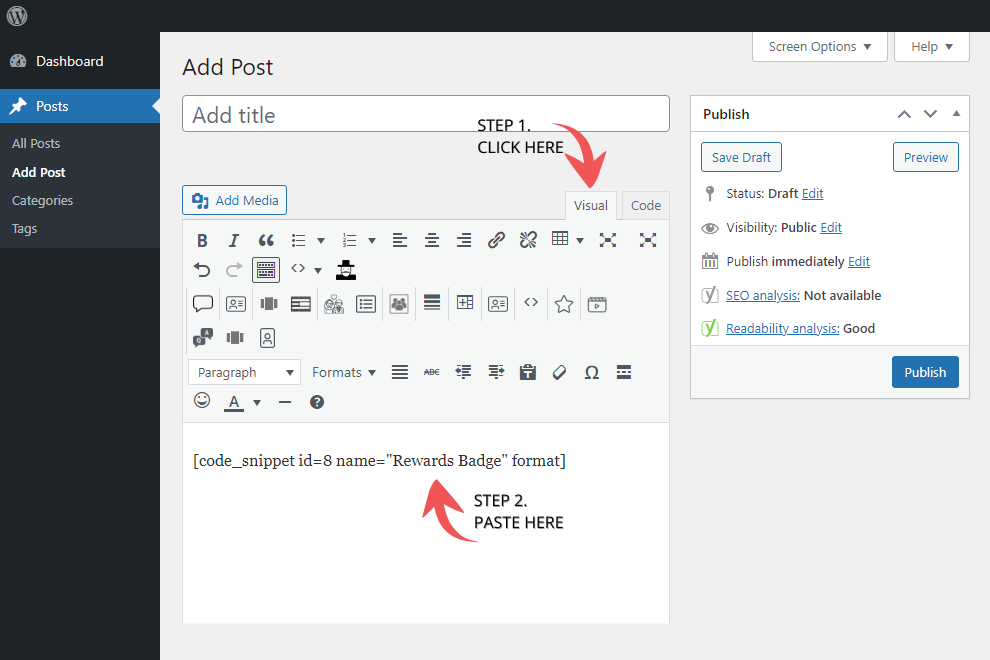The width and height of the screenshot is (990, 660).
Task: Click the Add Media button
Action: pyautogui.click(x=234, y=200)
